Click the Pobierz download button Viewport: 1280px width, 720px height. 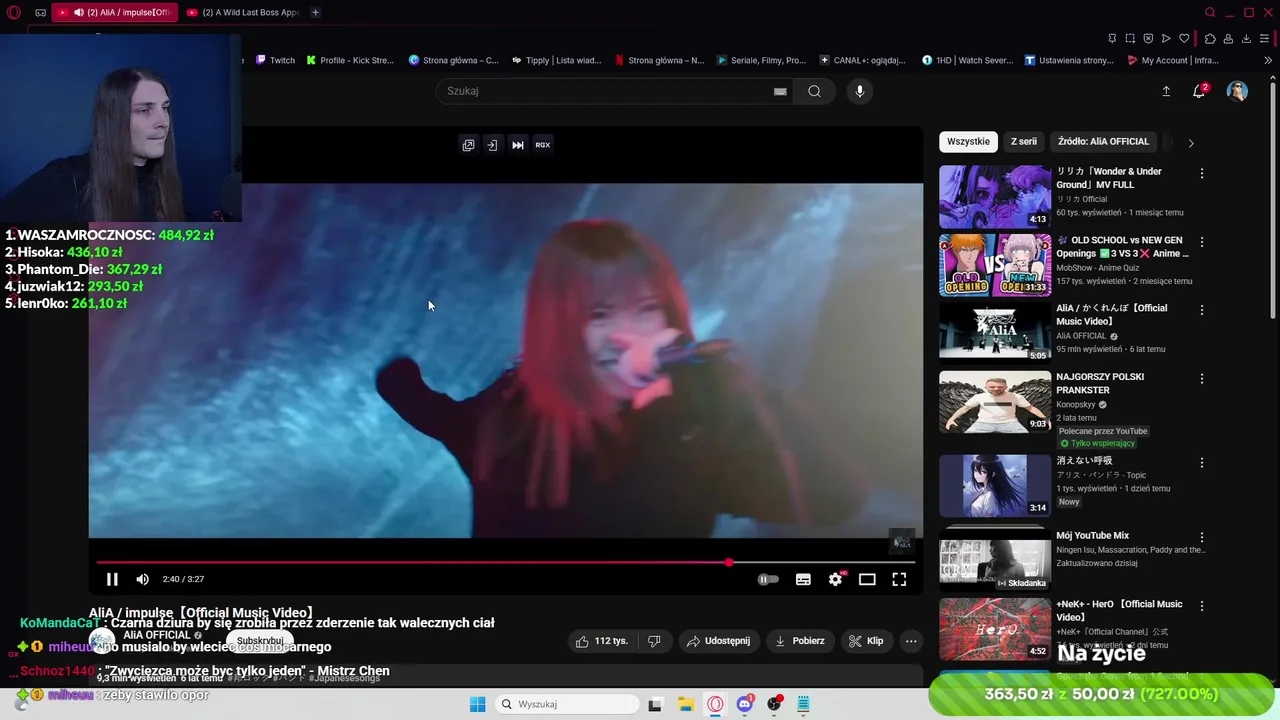tap(800, 641)
